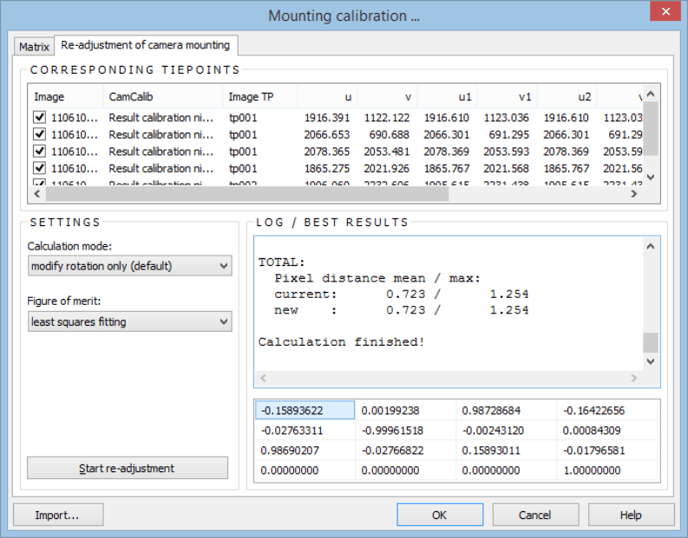Open the Calculation mode dropdown
The image size is (688, 538).
(130, 265)
